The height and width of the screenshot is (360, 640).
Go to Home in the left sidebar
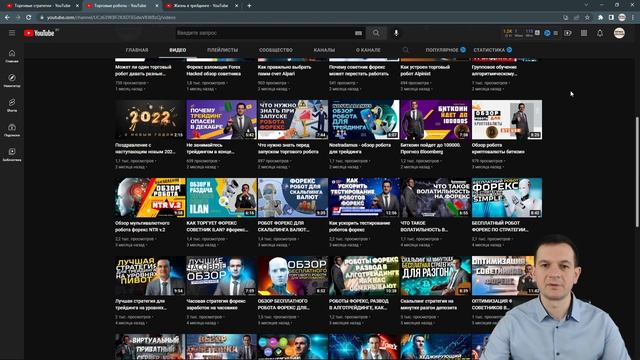point(12,56)
